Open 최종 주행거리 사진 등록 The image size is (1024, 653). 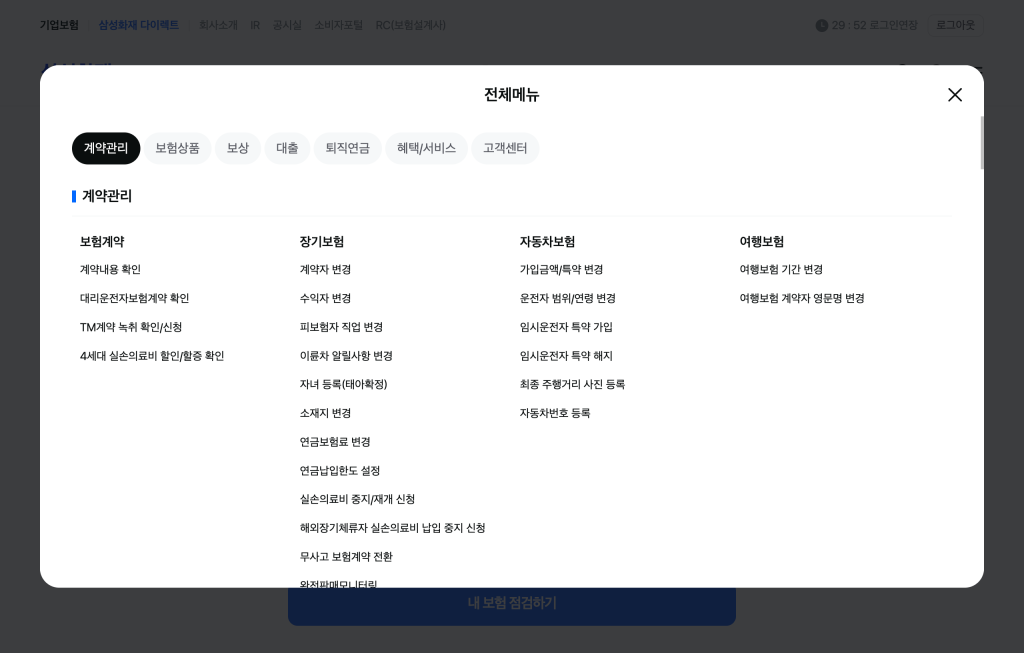(572, 385)
